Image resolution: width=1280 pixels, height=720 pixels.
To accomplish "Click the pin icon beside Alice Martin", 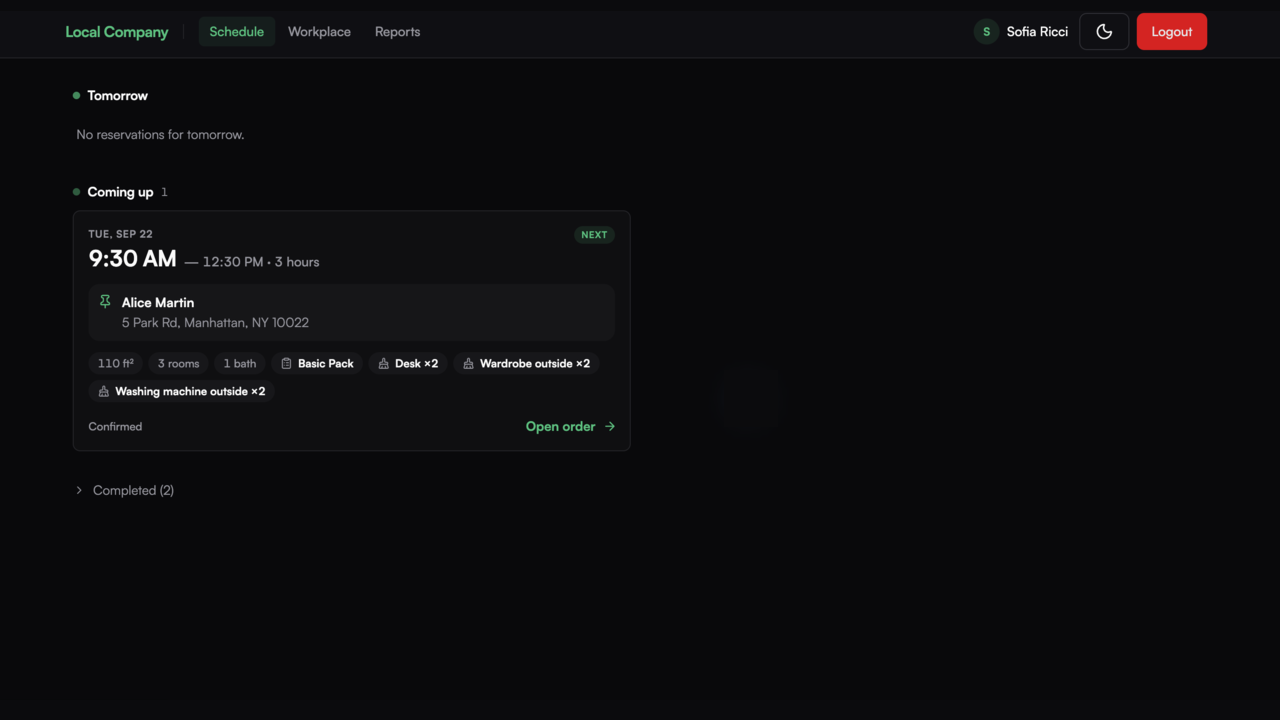I will (x=105, y=302).
